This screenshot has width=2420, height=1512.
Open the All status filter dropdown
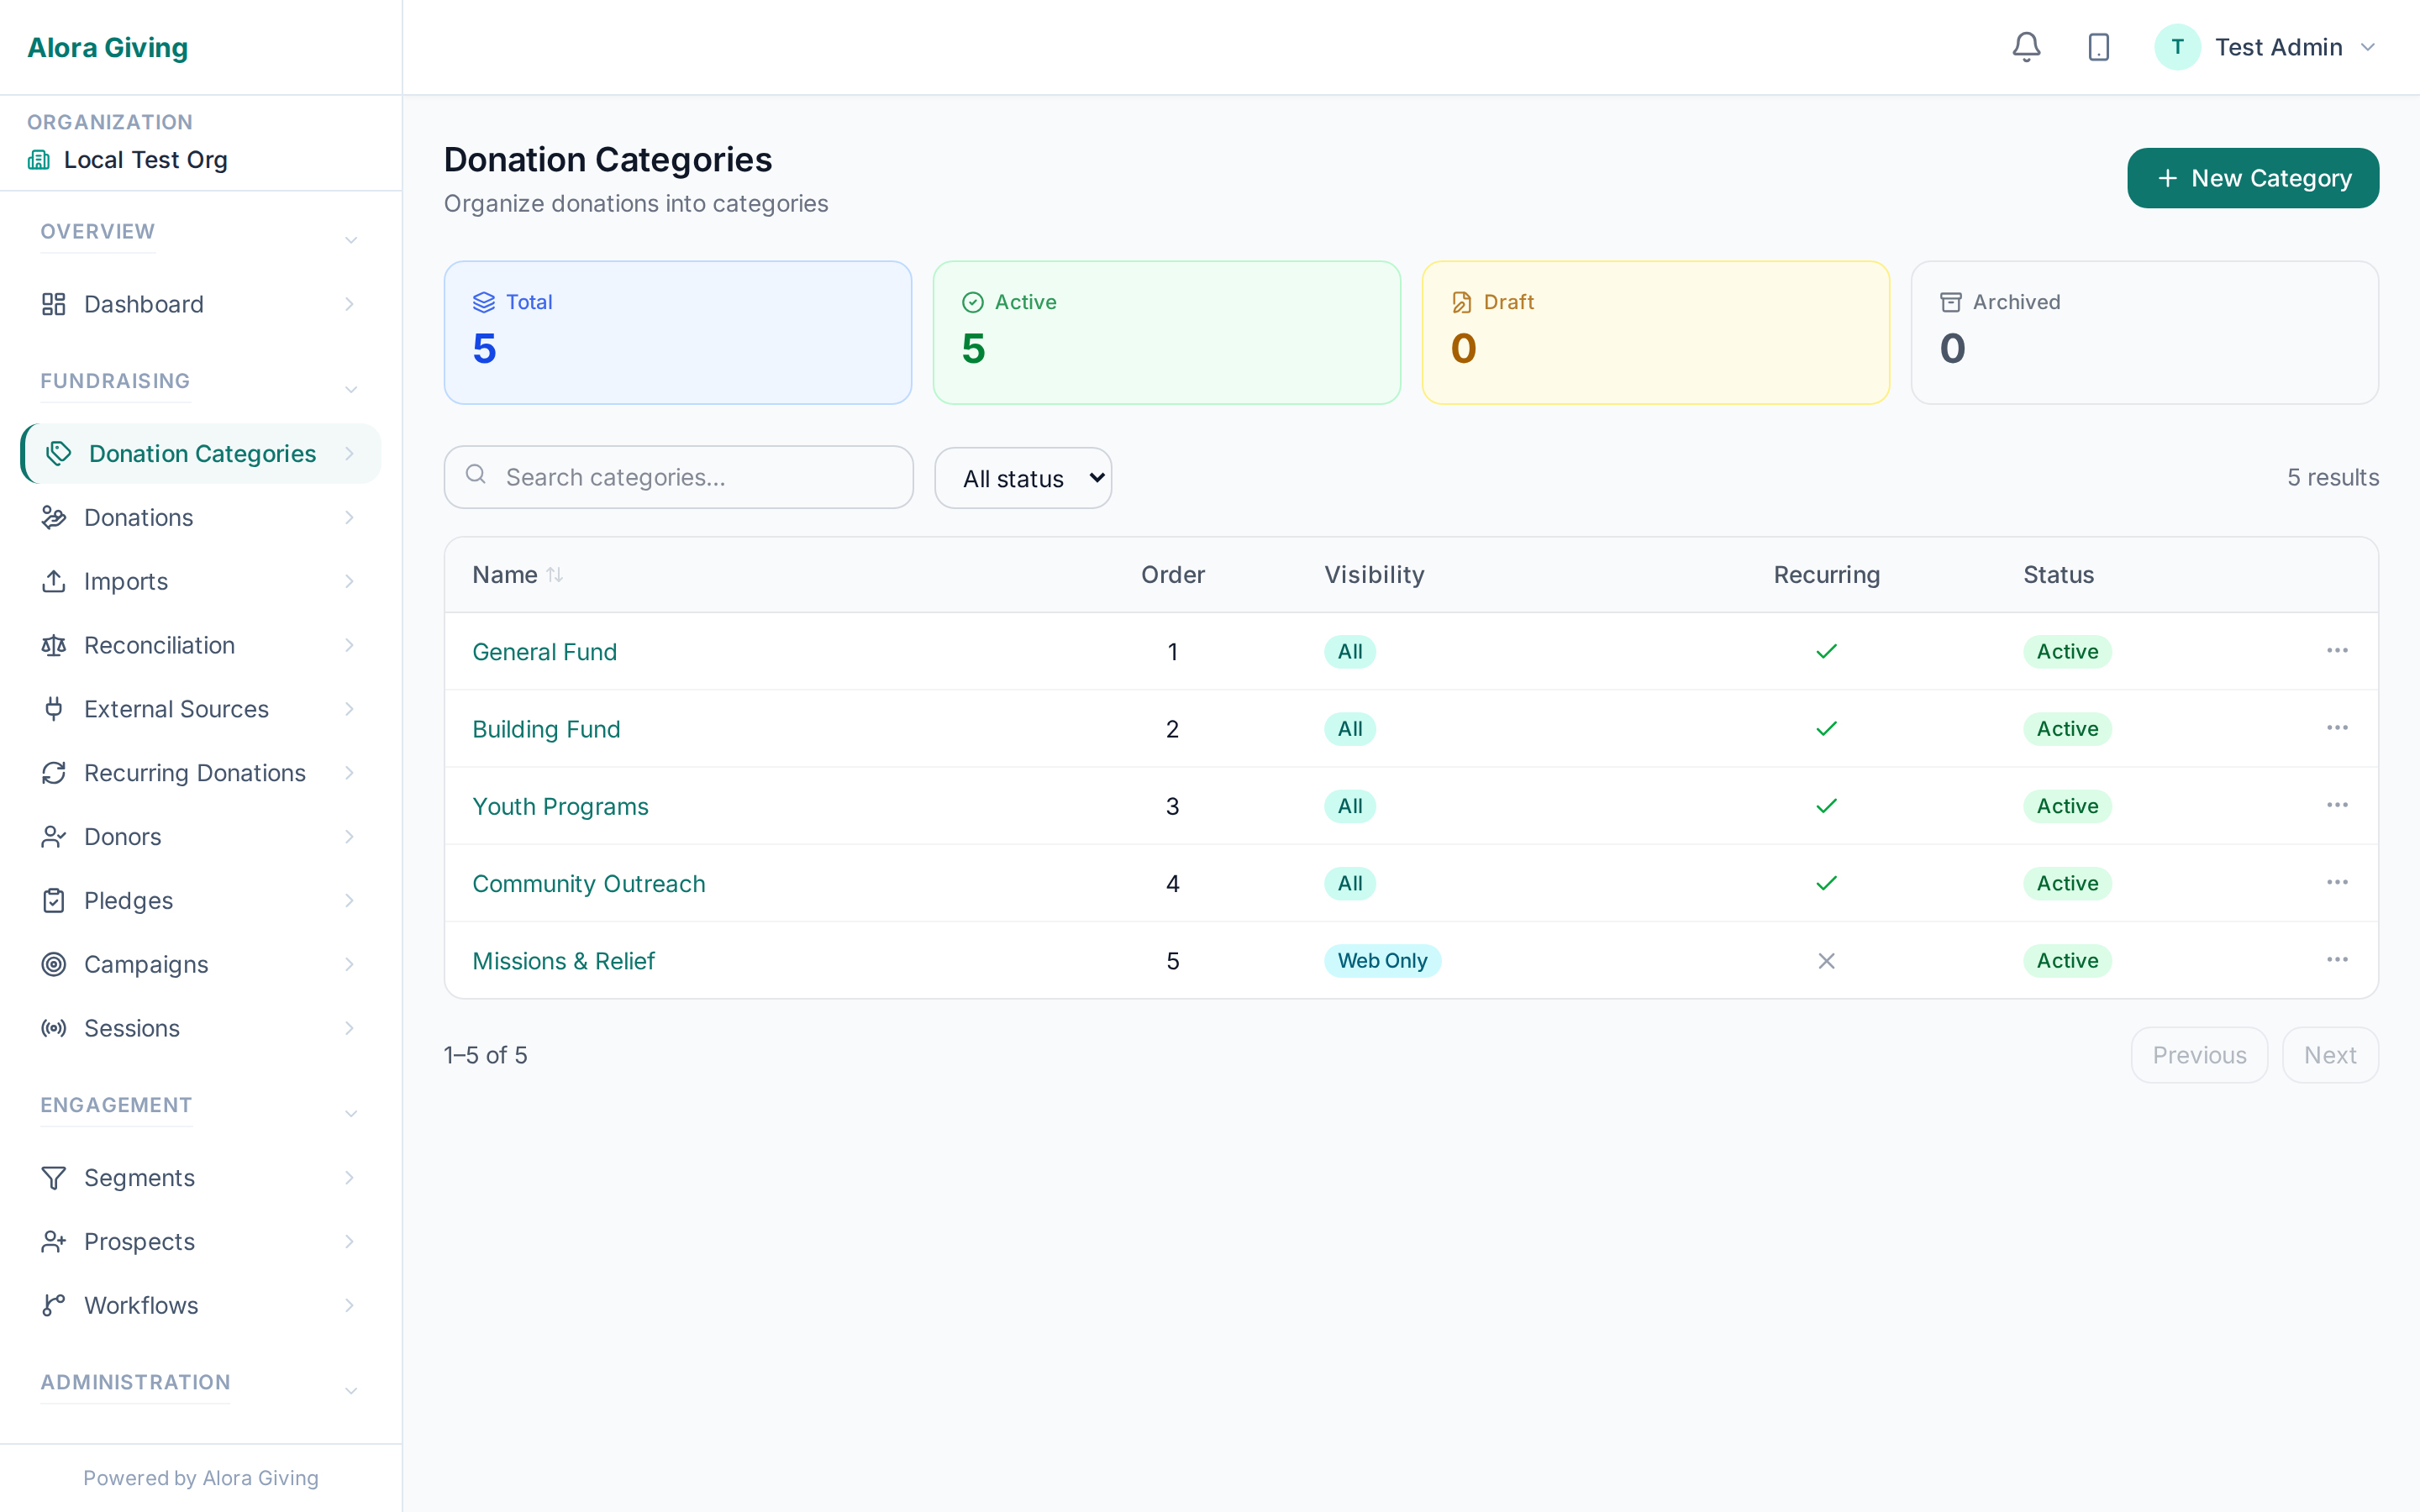coord(1022,478)
